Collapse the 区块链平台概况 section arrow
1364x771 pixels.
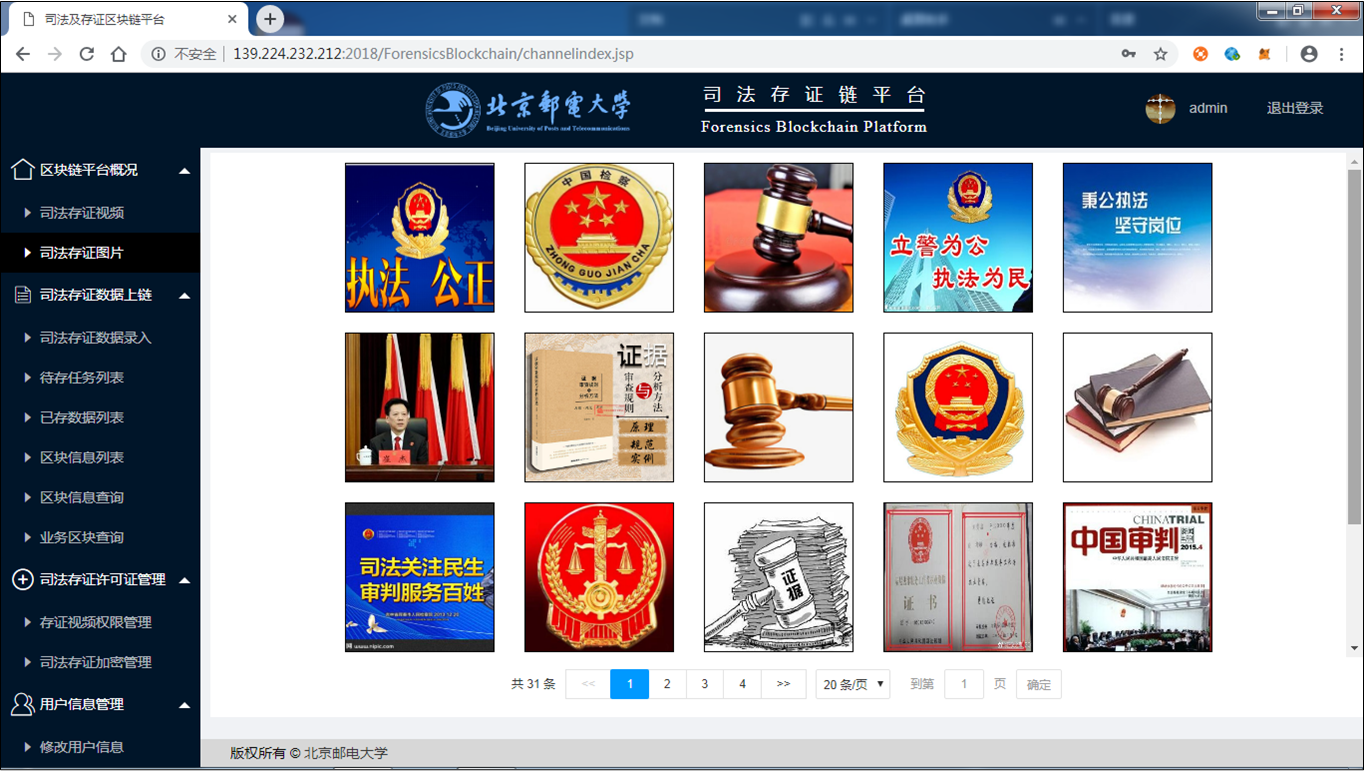tap(184, 170)
